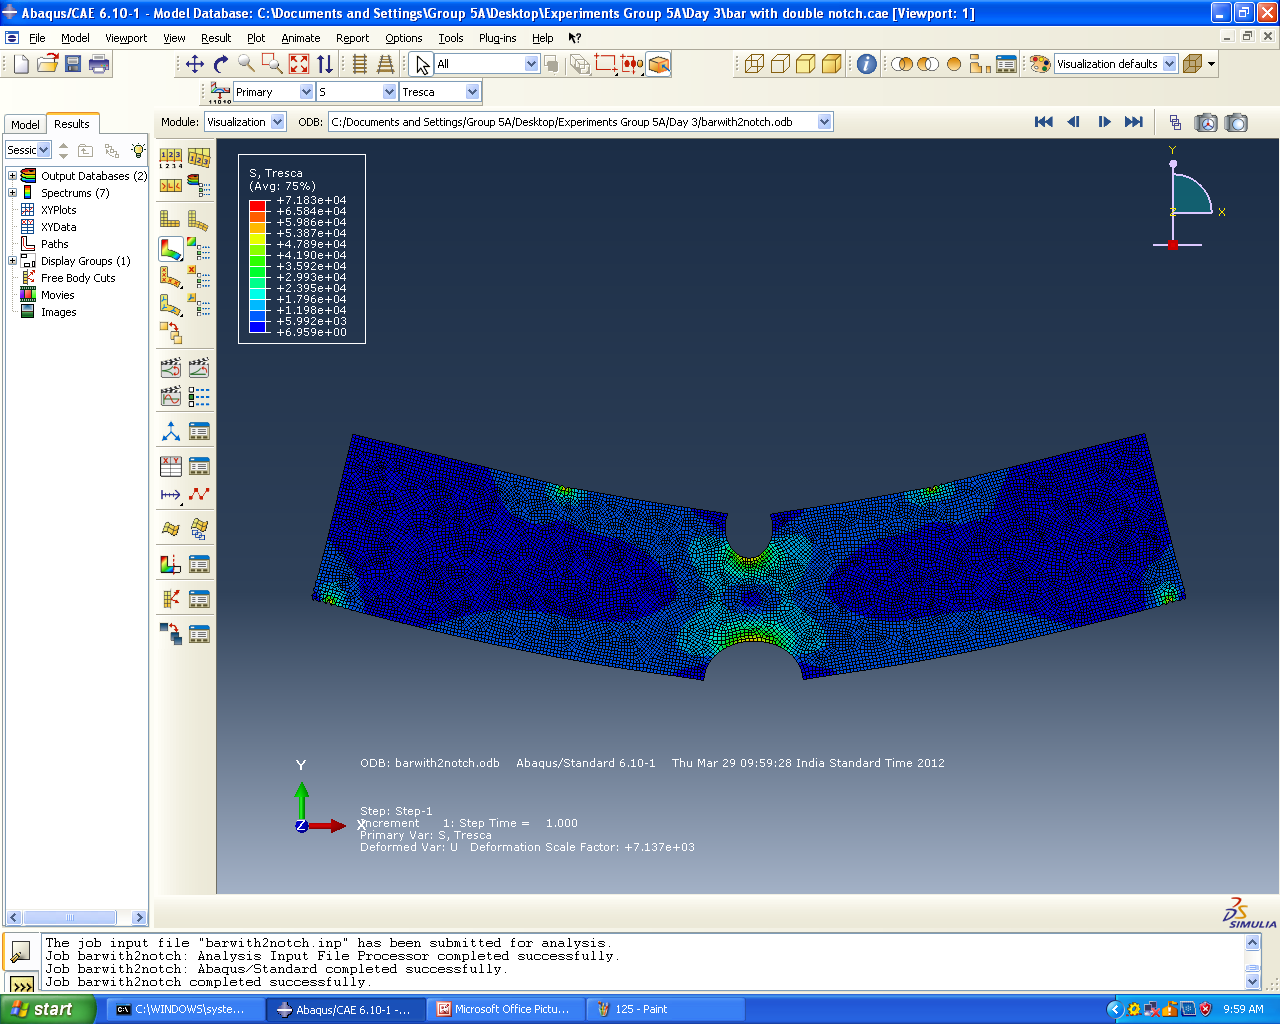Click the Animate Time History icon
Screen dimensions: 1280x1024
click(199, 368)
